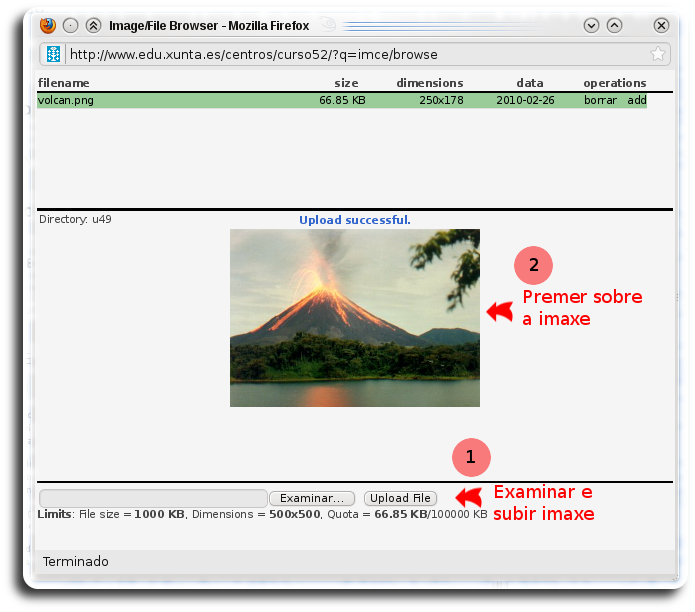This screenshot has width=695, height=612.
Task: Click the site favicon in address bar
Action: [54, 54]
